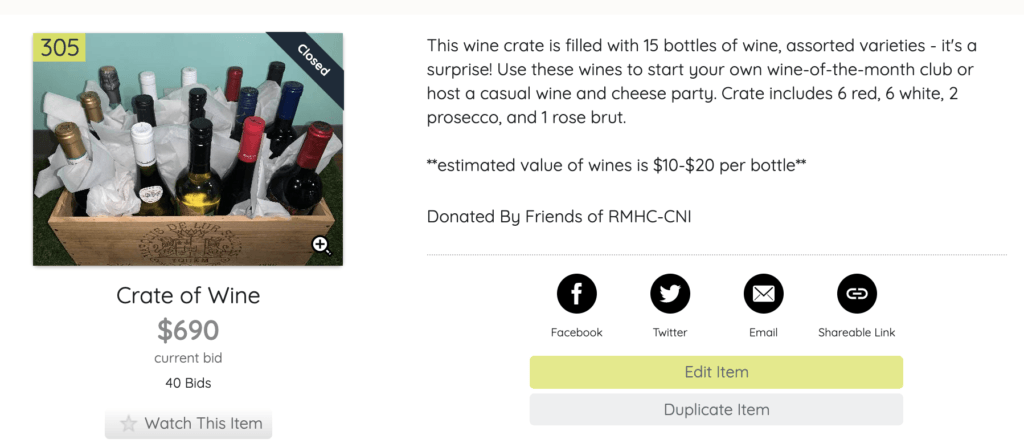Image resolution: width=1024 pixels, height=447 pixels.
Task: Open the wine crate photo thumbnail
Action: click(188, 149)
